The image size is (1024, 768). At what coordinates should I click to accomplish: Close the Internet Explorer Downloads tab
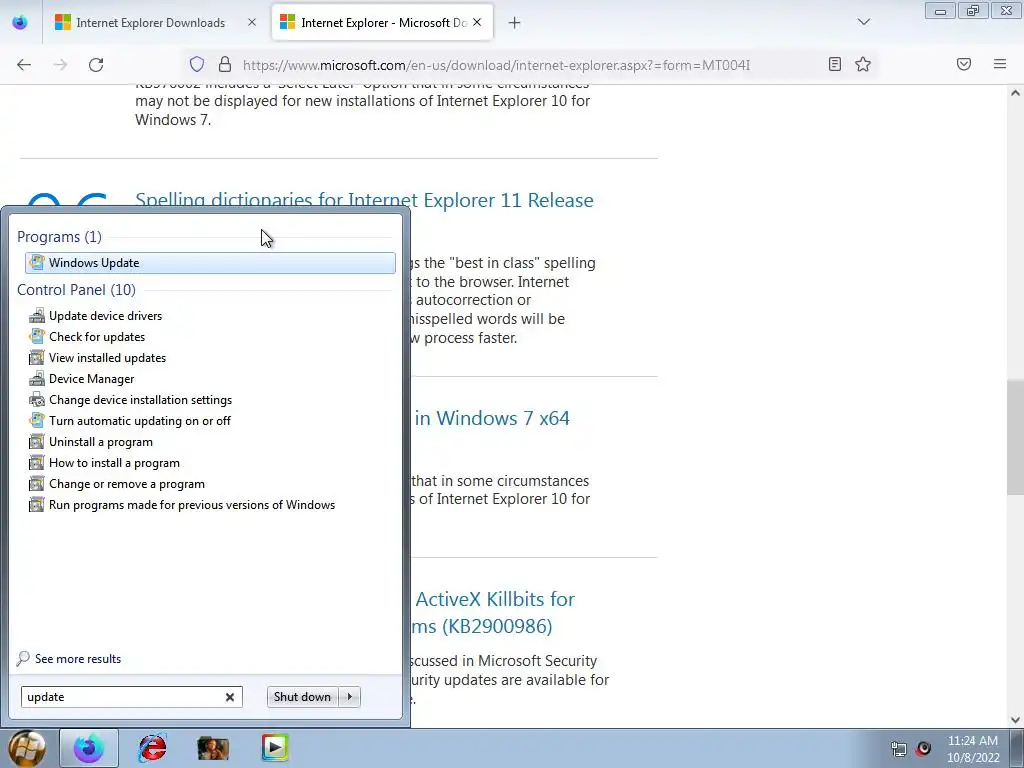tap(252, 22)
